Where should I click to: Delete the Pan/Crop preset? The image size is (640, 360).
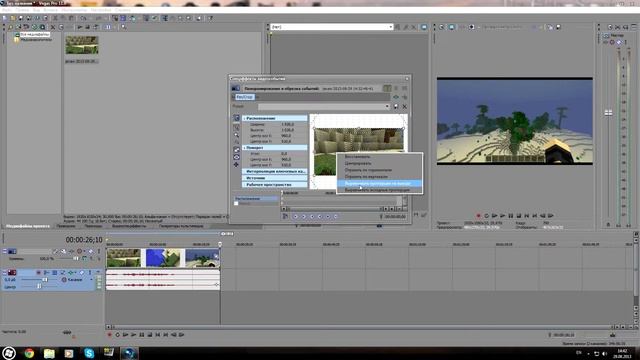click(x=404, y=107)
